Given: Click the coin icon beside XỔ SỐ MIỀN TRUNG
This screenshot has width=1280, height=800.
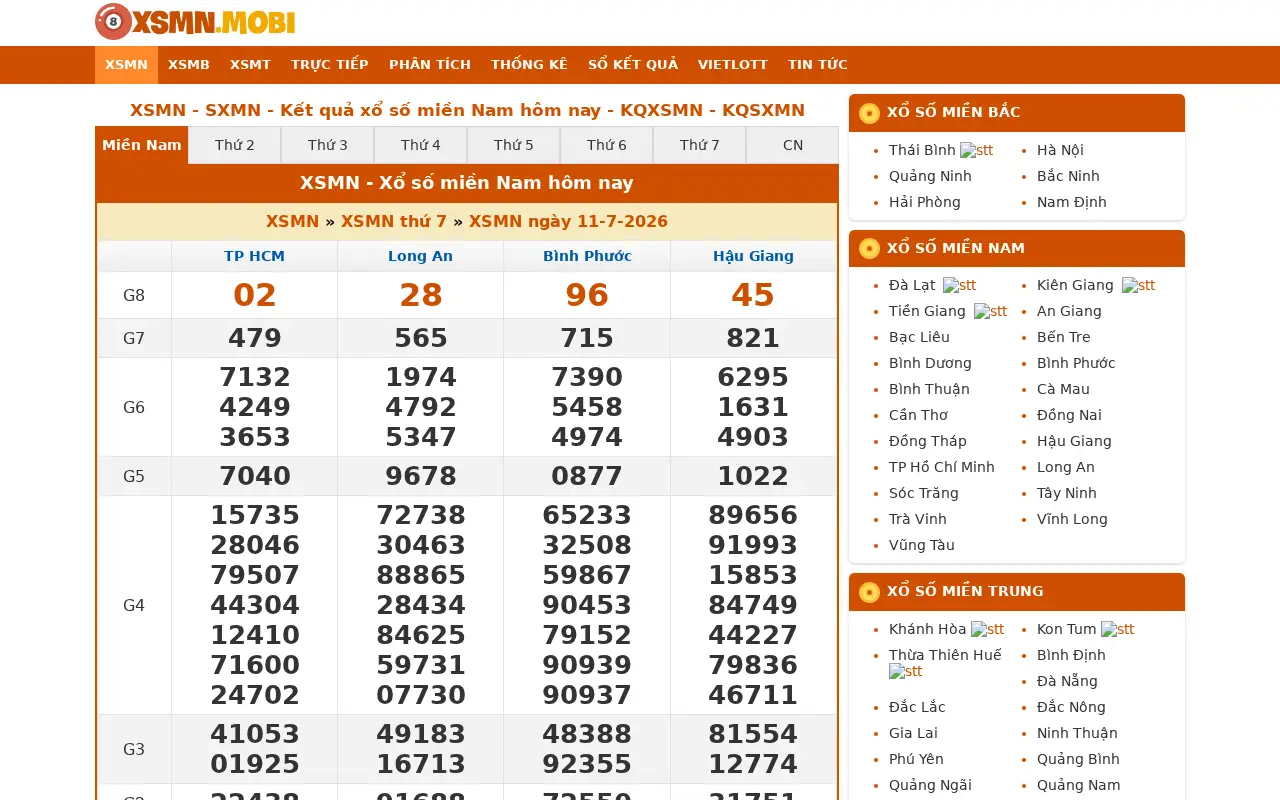Looking at the screenshot, I should 869,592.
